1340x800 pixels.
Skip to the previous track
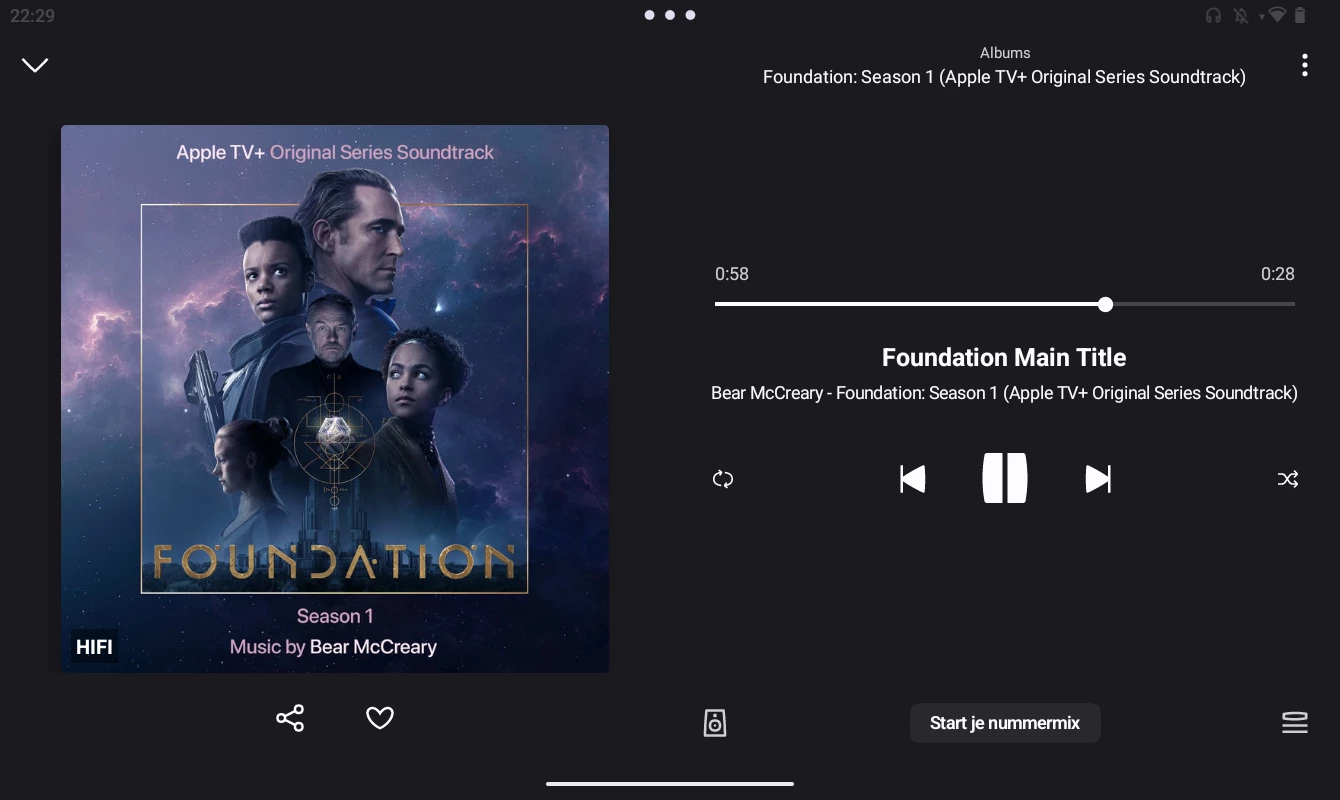tap(912, 479)
